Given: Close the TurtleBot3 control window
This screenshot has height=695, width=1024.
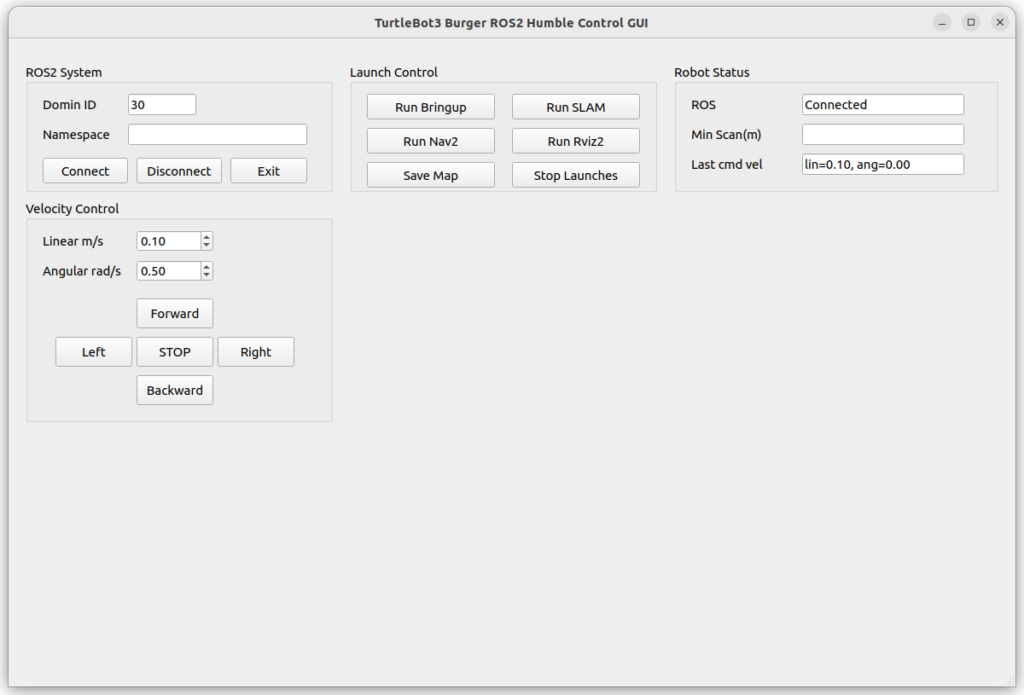Looking at the screenshot, I should (1000, 23).
